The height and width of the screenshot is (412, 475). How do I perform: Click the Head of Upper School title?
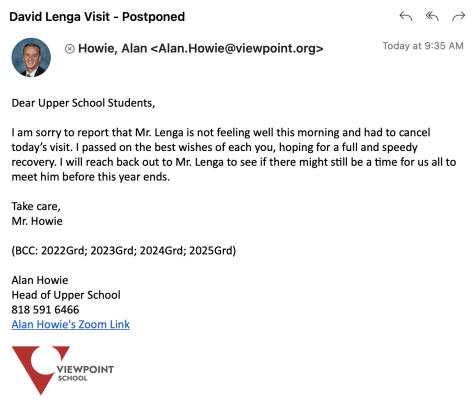66,295
